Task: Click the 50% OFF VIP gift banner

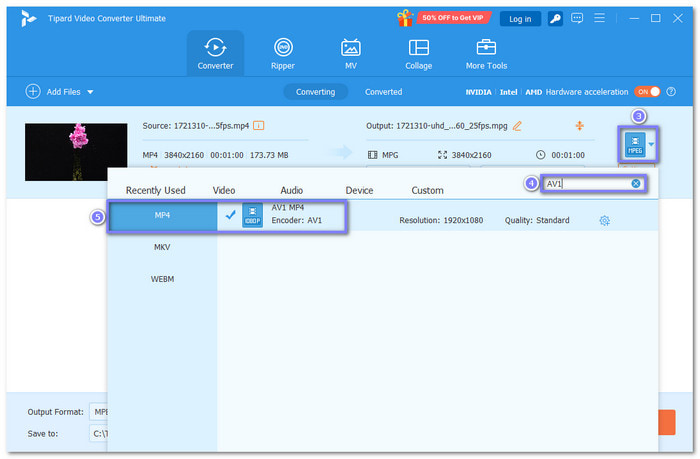Action: pyautogui.click(x=444, y=18)
